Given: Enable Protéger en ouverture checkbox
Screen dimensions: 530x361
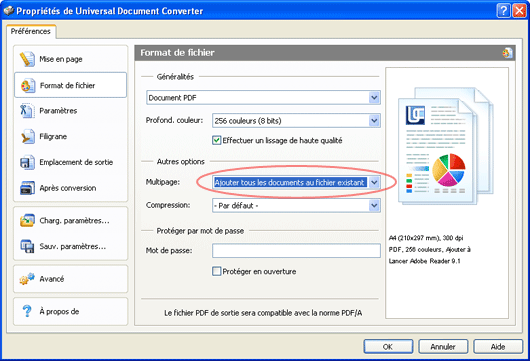Looking at the screenshot, I should (216, 271).
